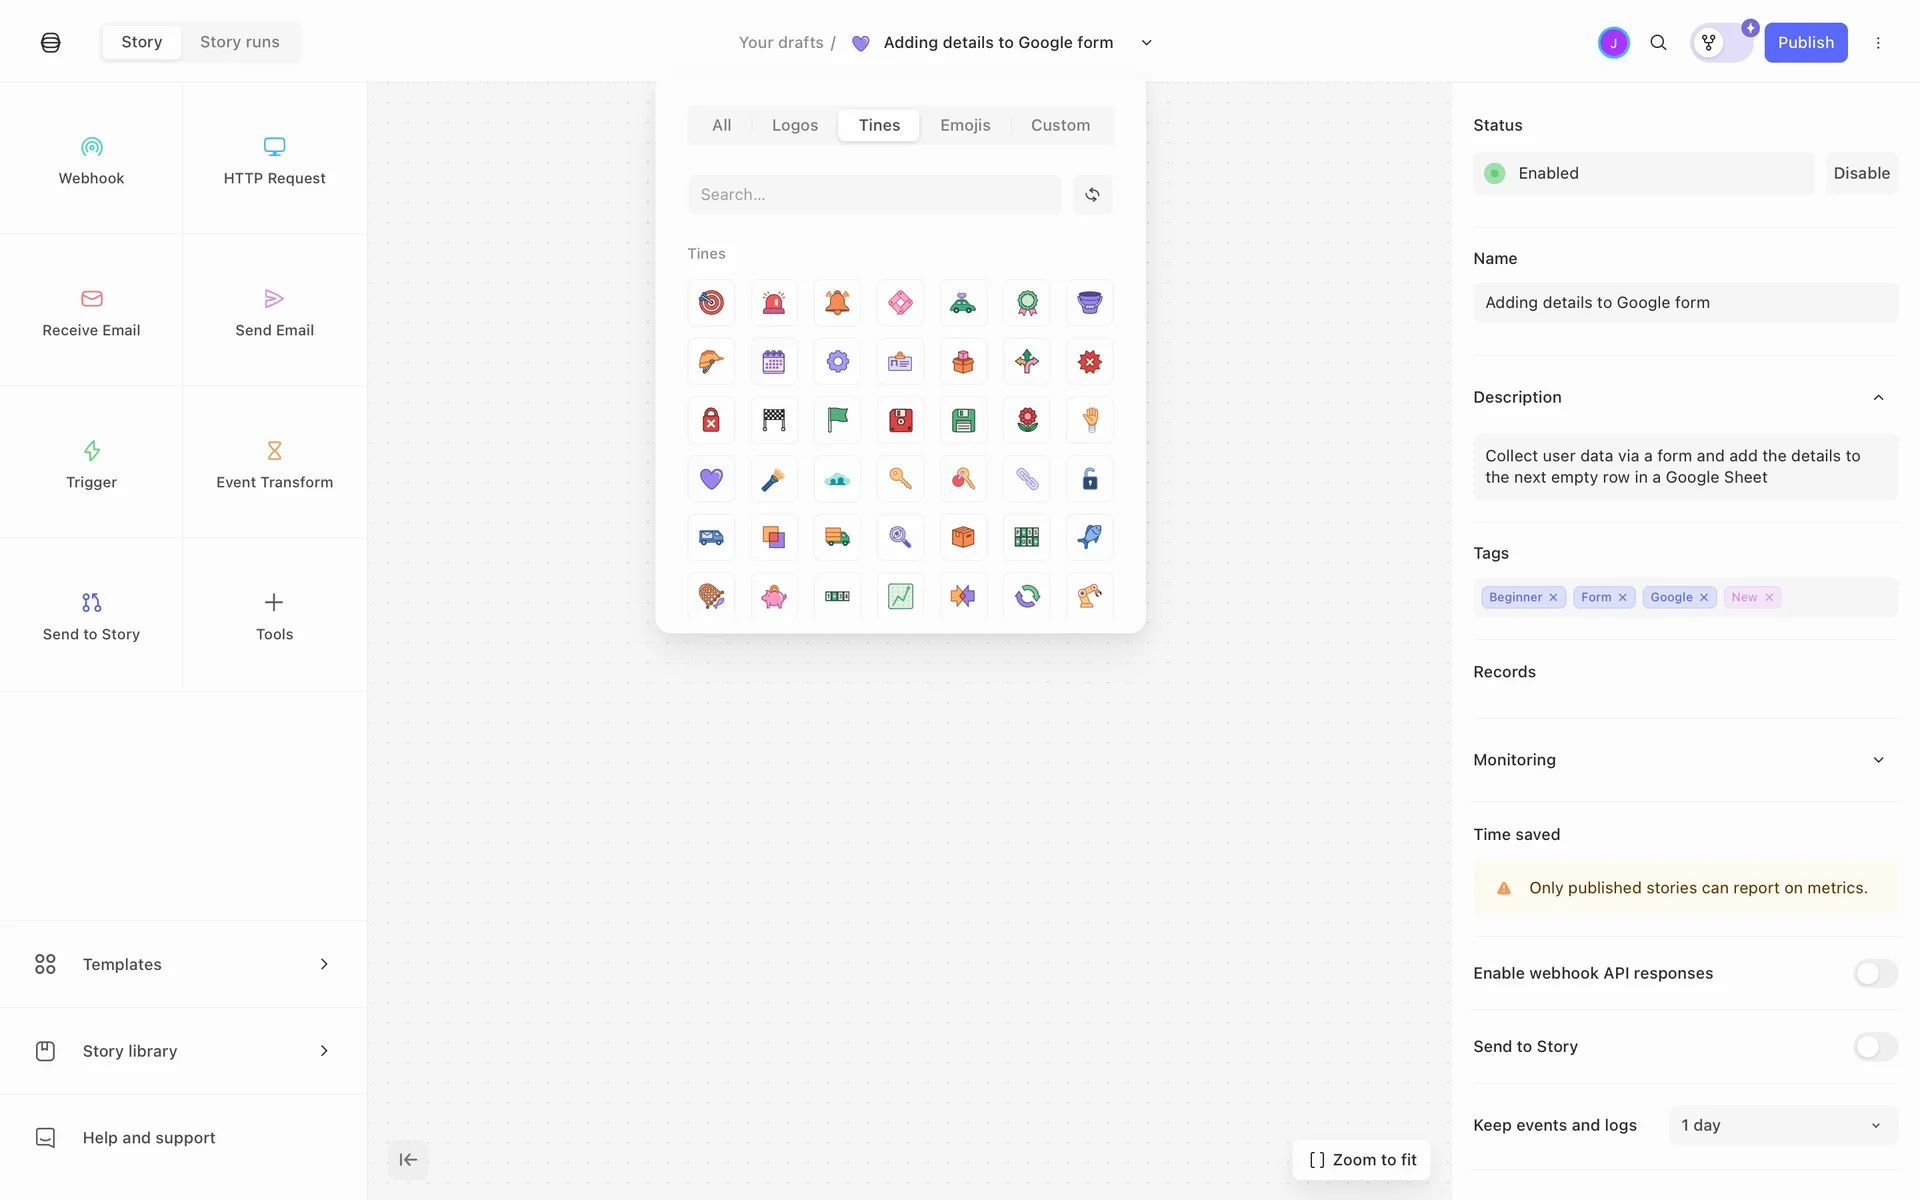Viewport: 1920px width, 1200px height.
Task: Add the Event Transform action
Action: click(274, 464)
